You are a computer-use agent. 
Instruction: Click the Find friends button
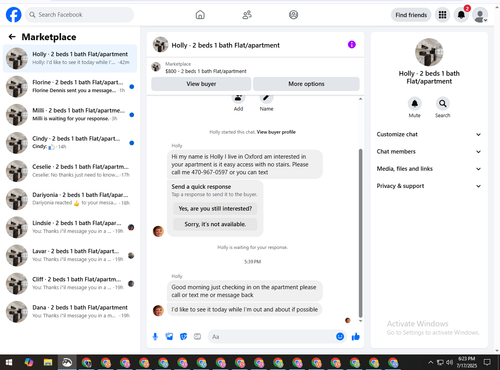coord(411,15)
